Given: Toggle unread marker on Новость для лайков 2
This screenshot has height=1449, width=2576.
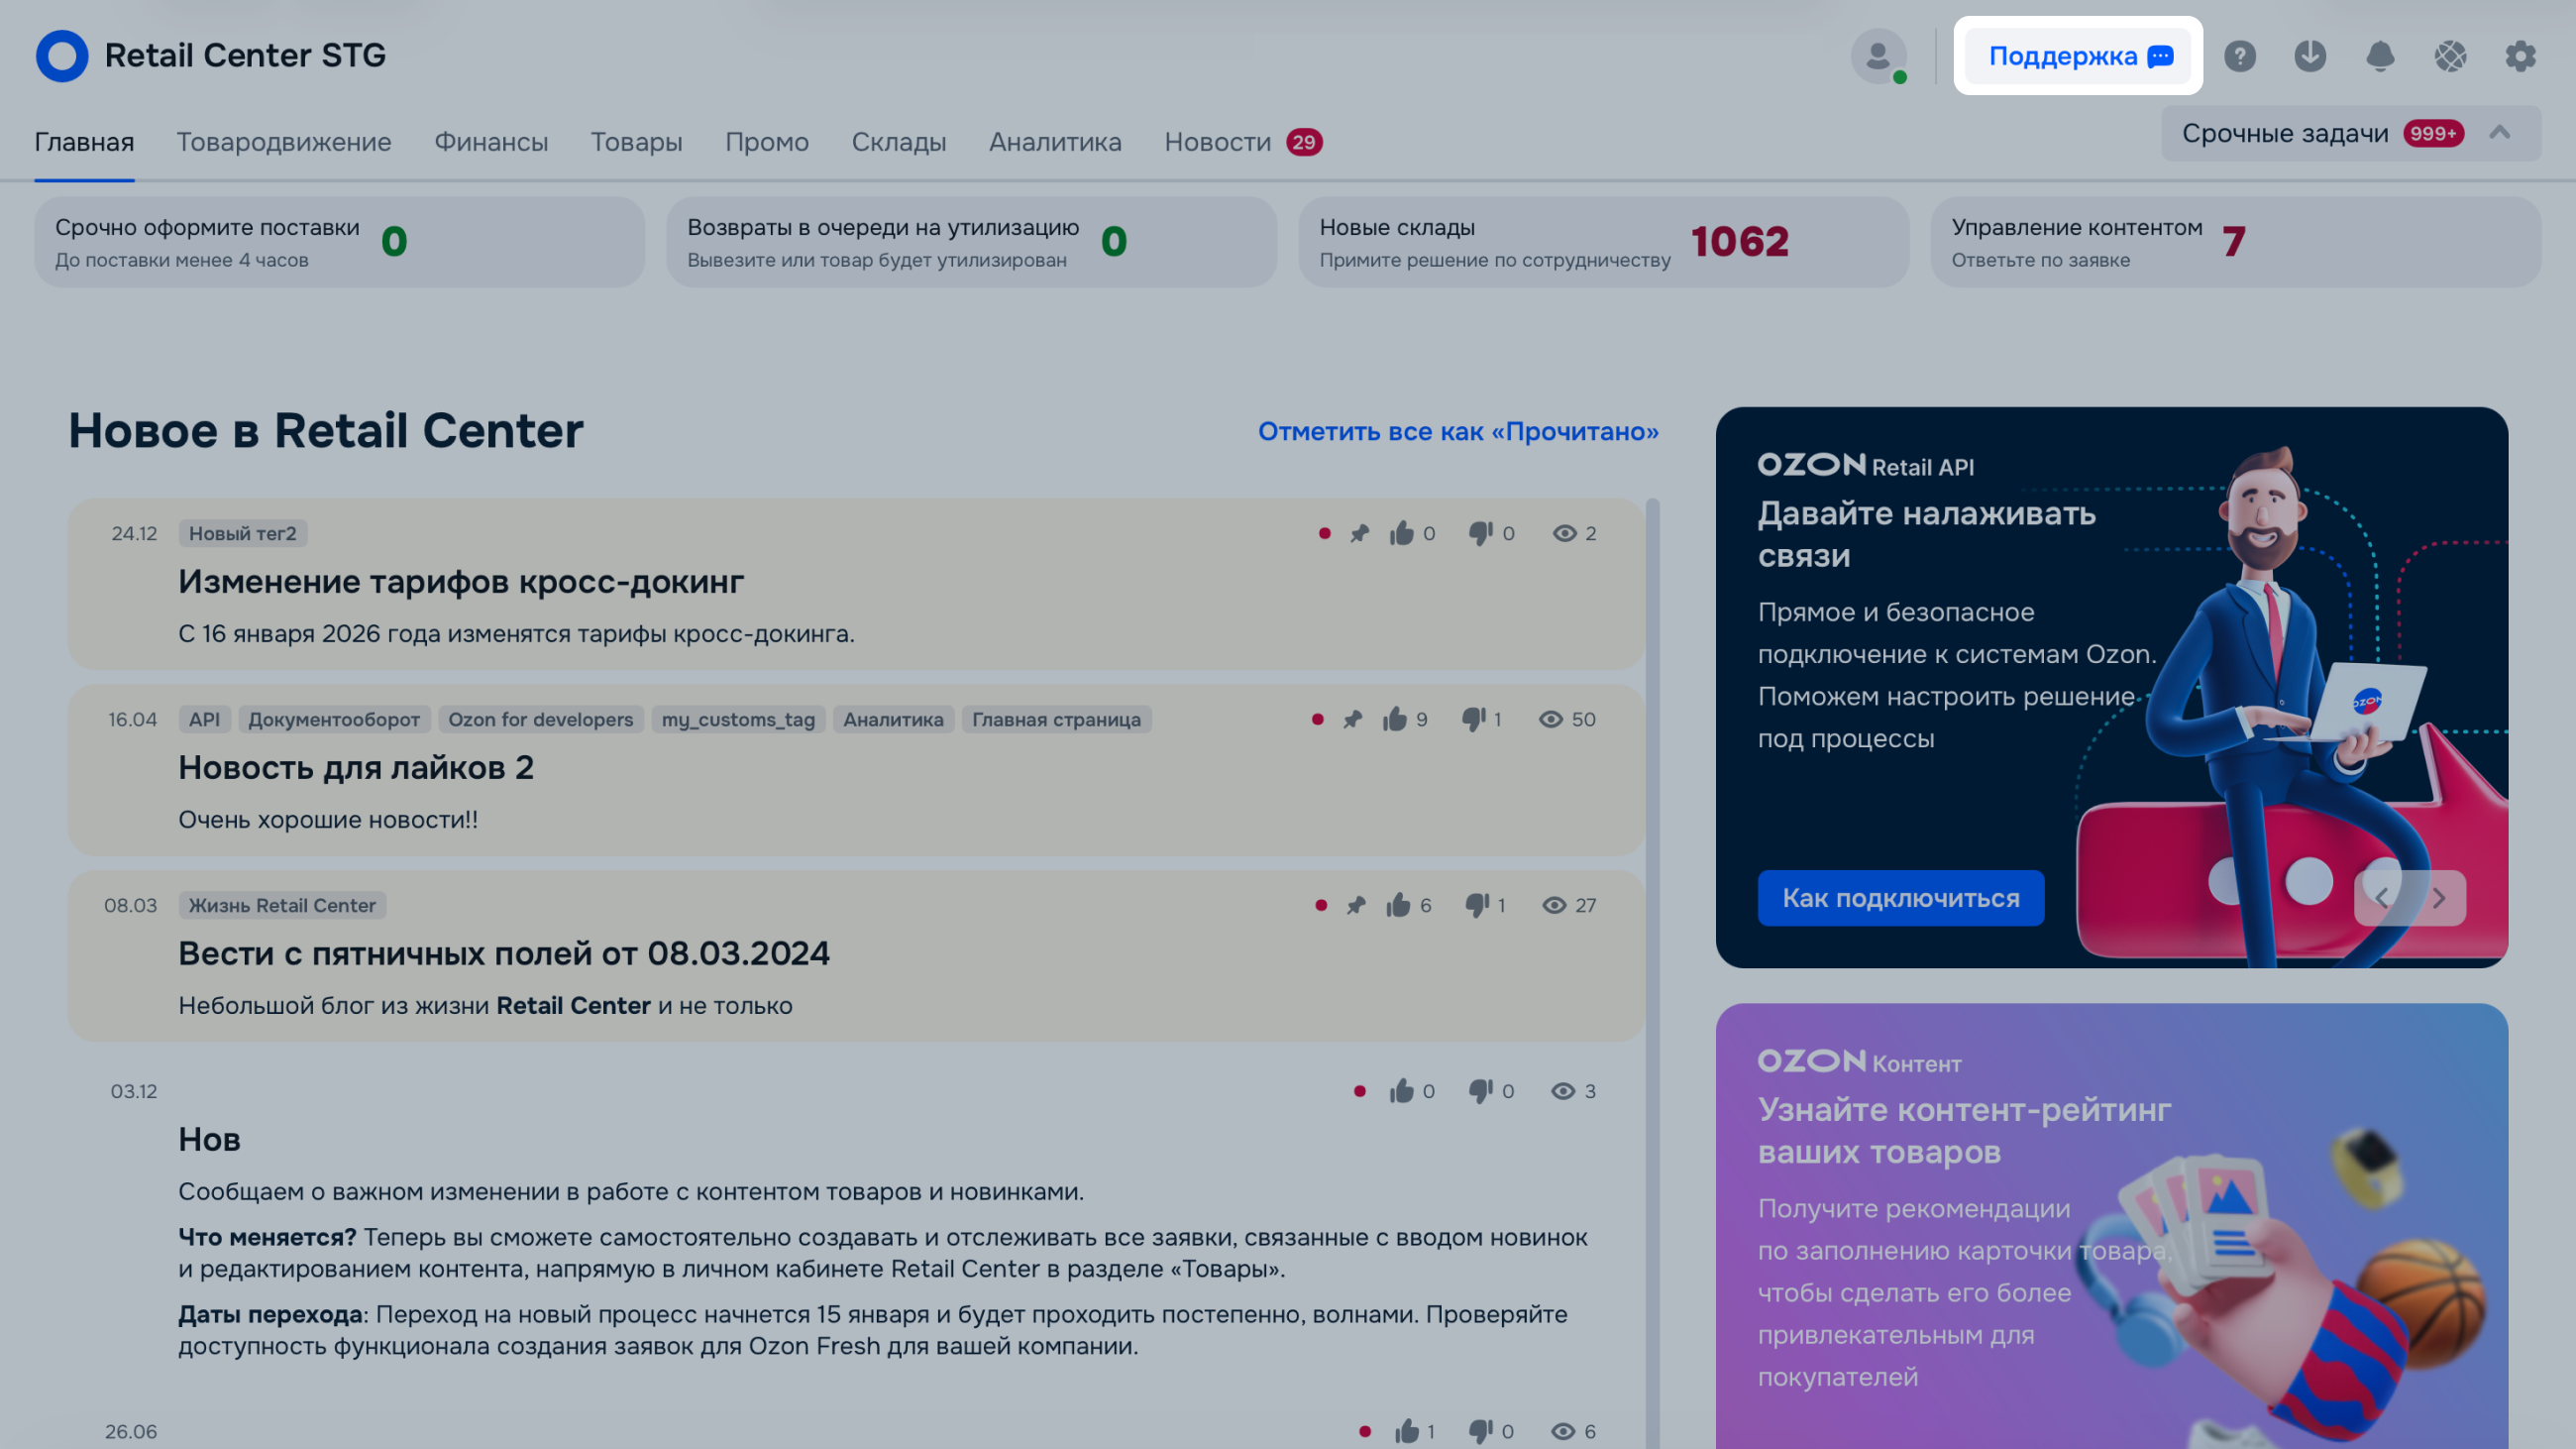Looking at the screenshot, I should 1317,719.
